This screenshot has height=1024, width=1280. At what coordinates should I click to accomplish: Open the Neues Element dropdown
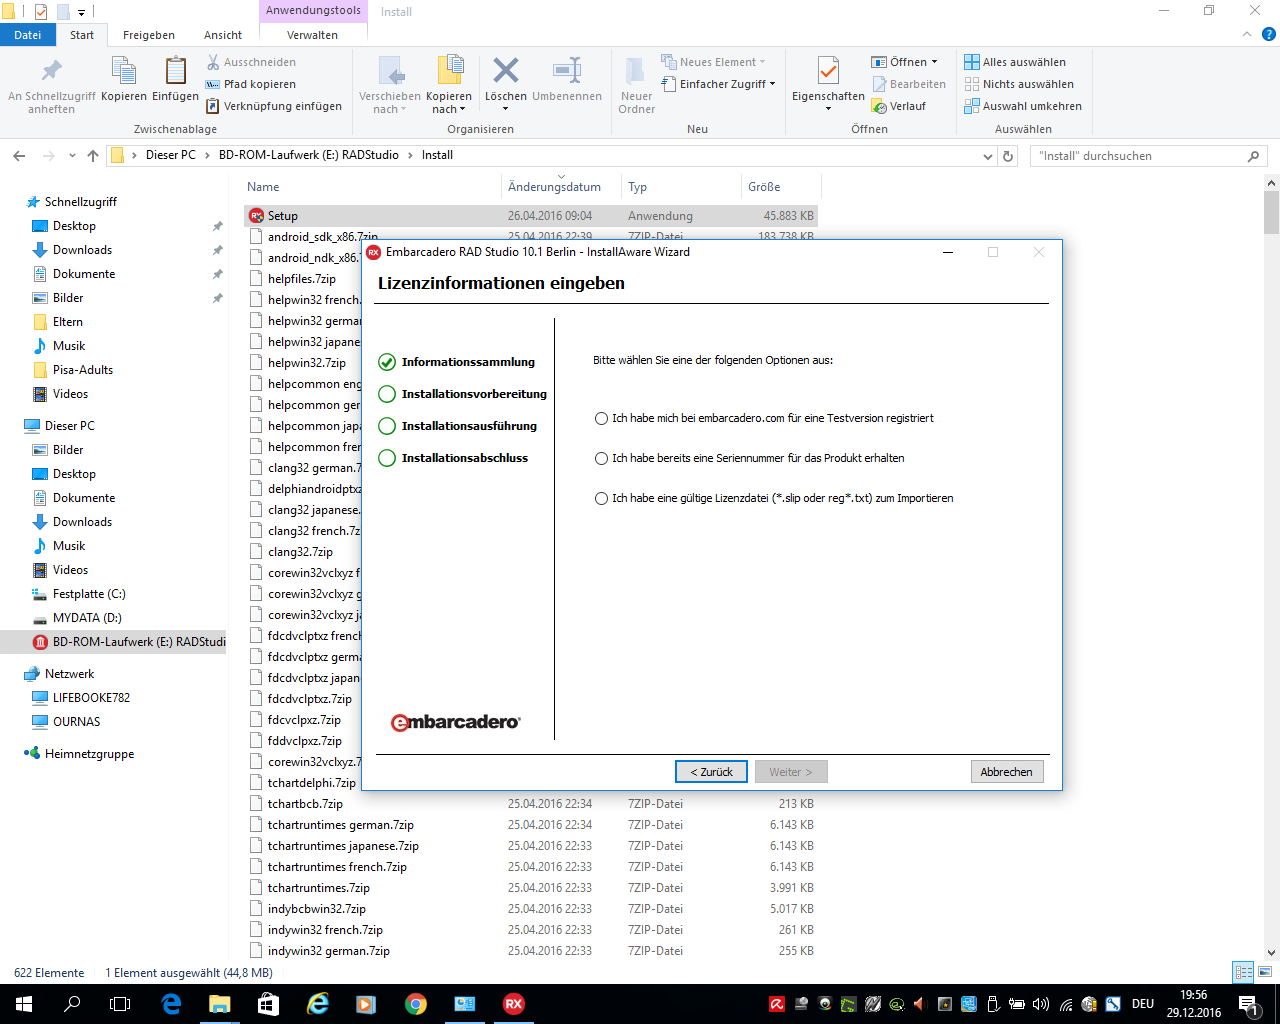[713, 62]
